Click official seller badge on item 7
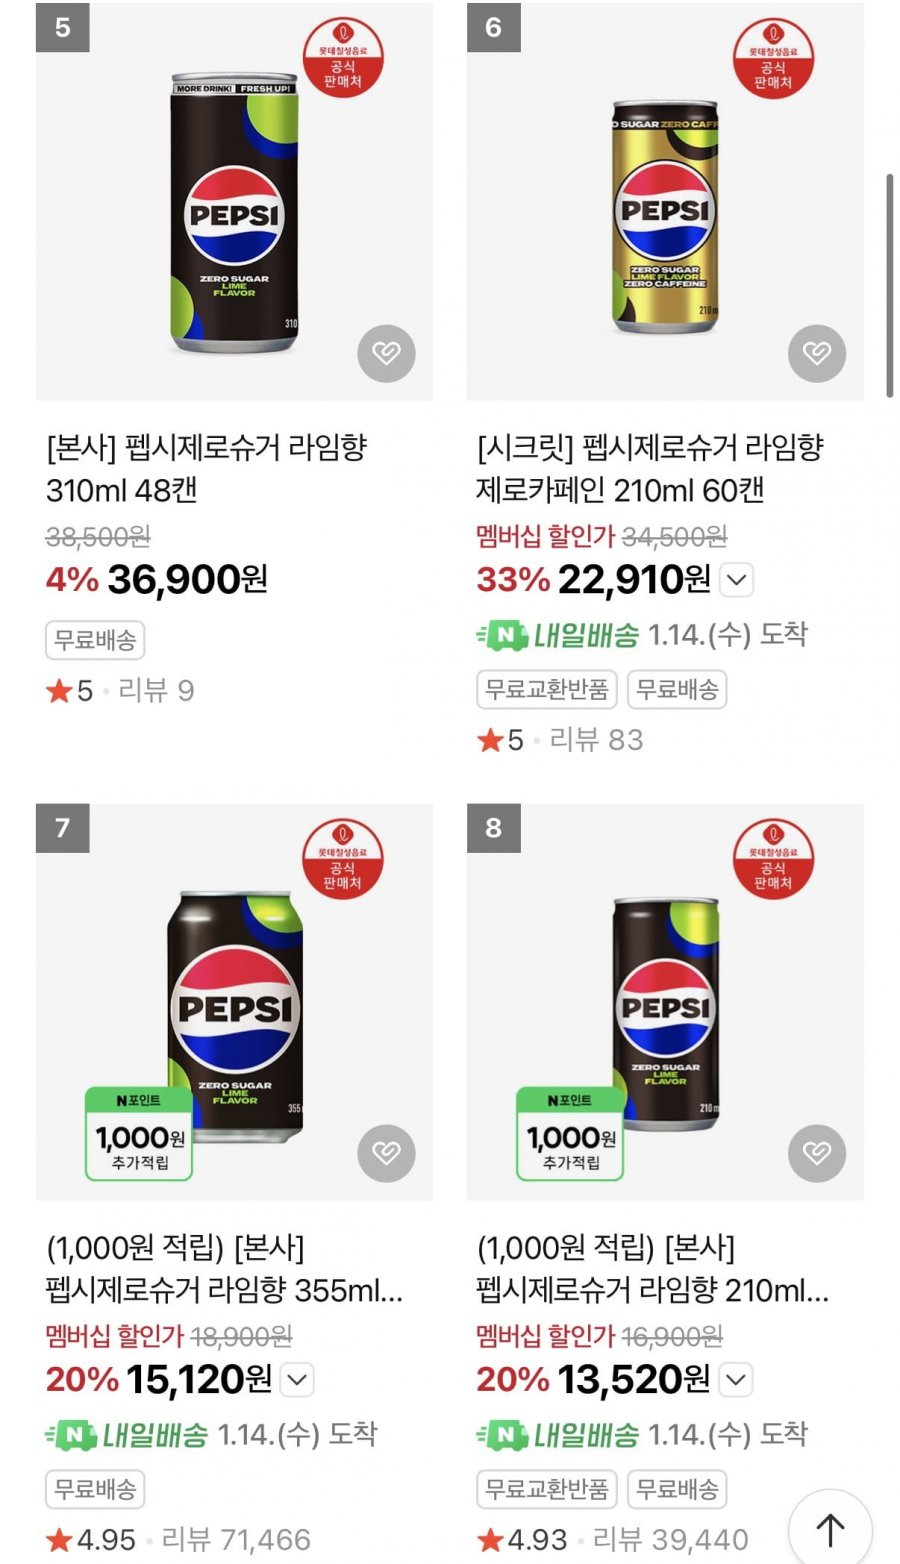This screenshot has height=1564, width=900. pos(343,859)
